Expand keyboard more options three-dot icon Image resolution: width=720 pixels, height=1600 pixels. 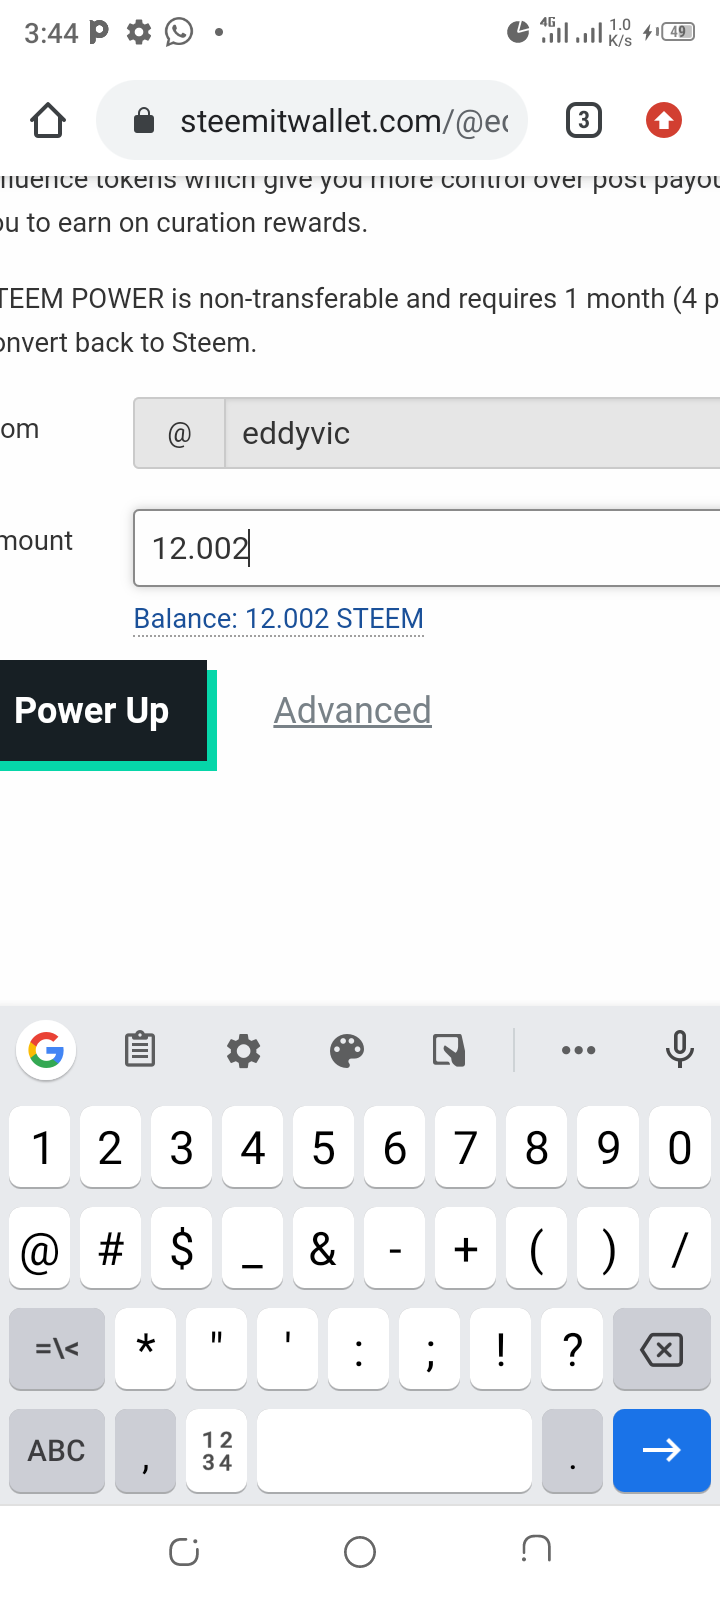[579, 1050]
